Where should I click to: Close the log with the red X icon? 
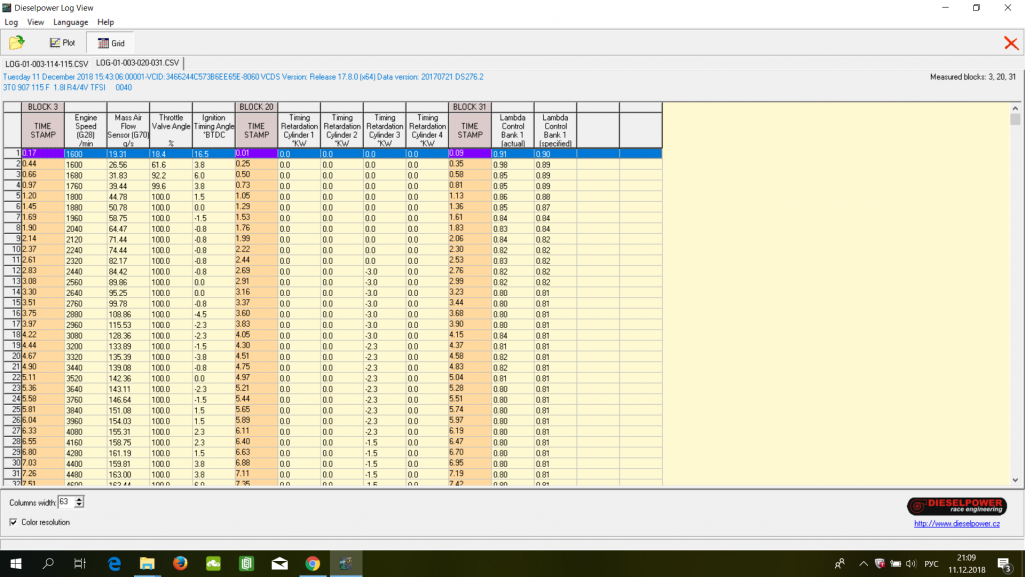point(1010,43)
